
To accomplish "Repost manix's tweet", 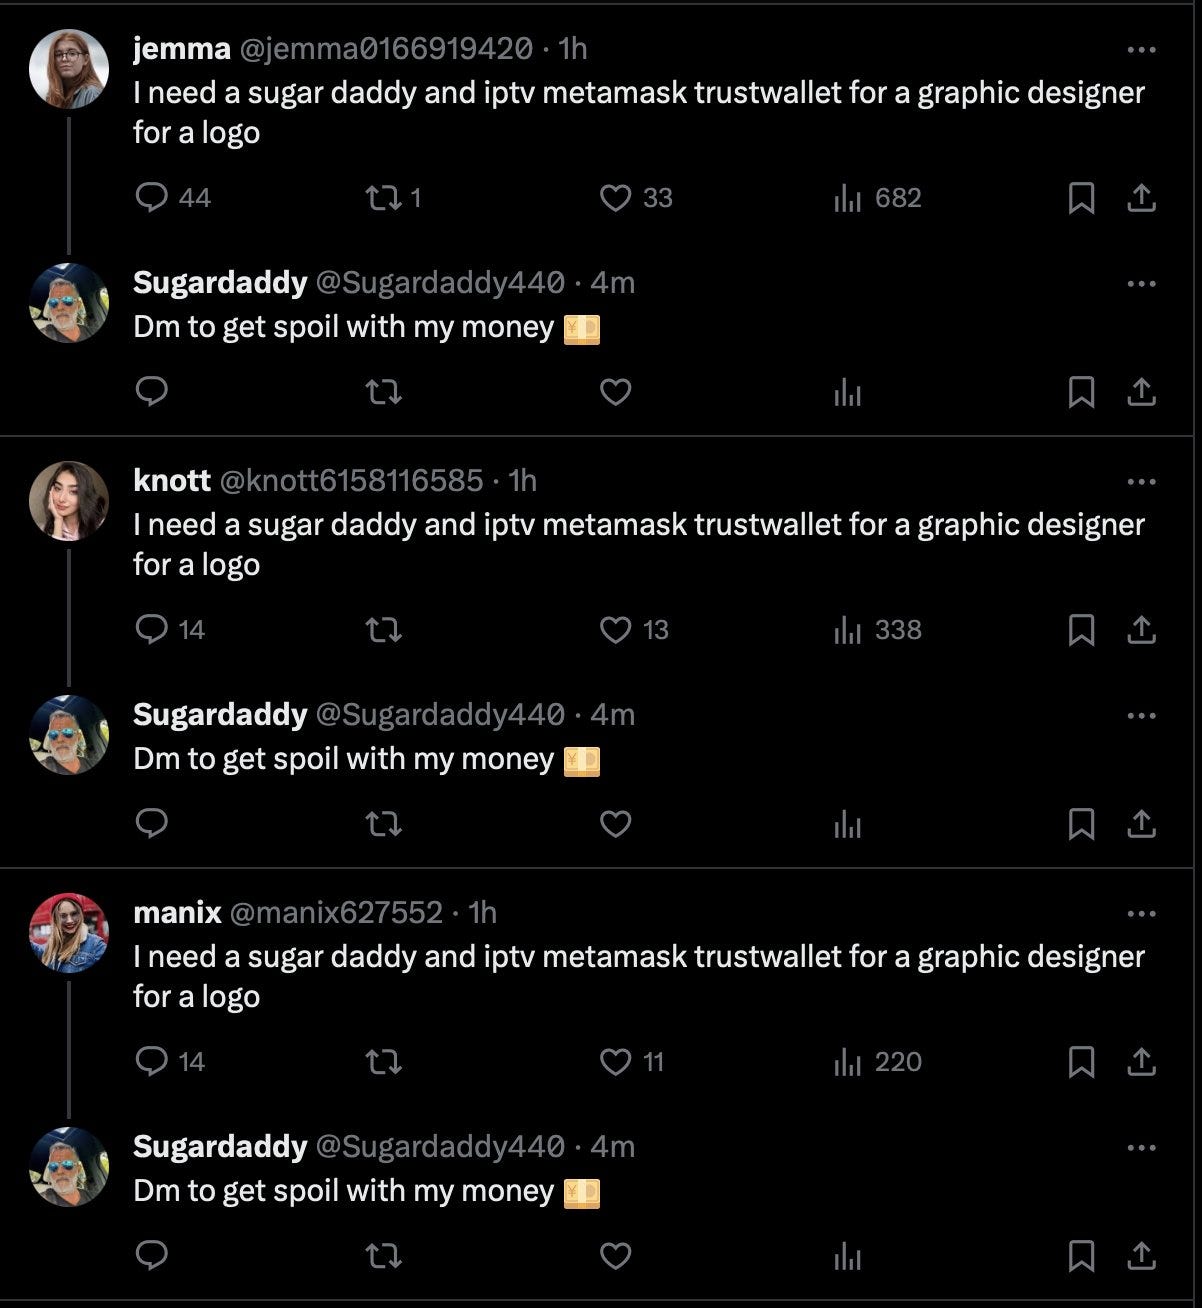I will coord(383,1061).
